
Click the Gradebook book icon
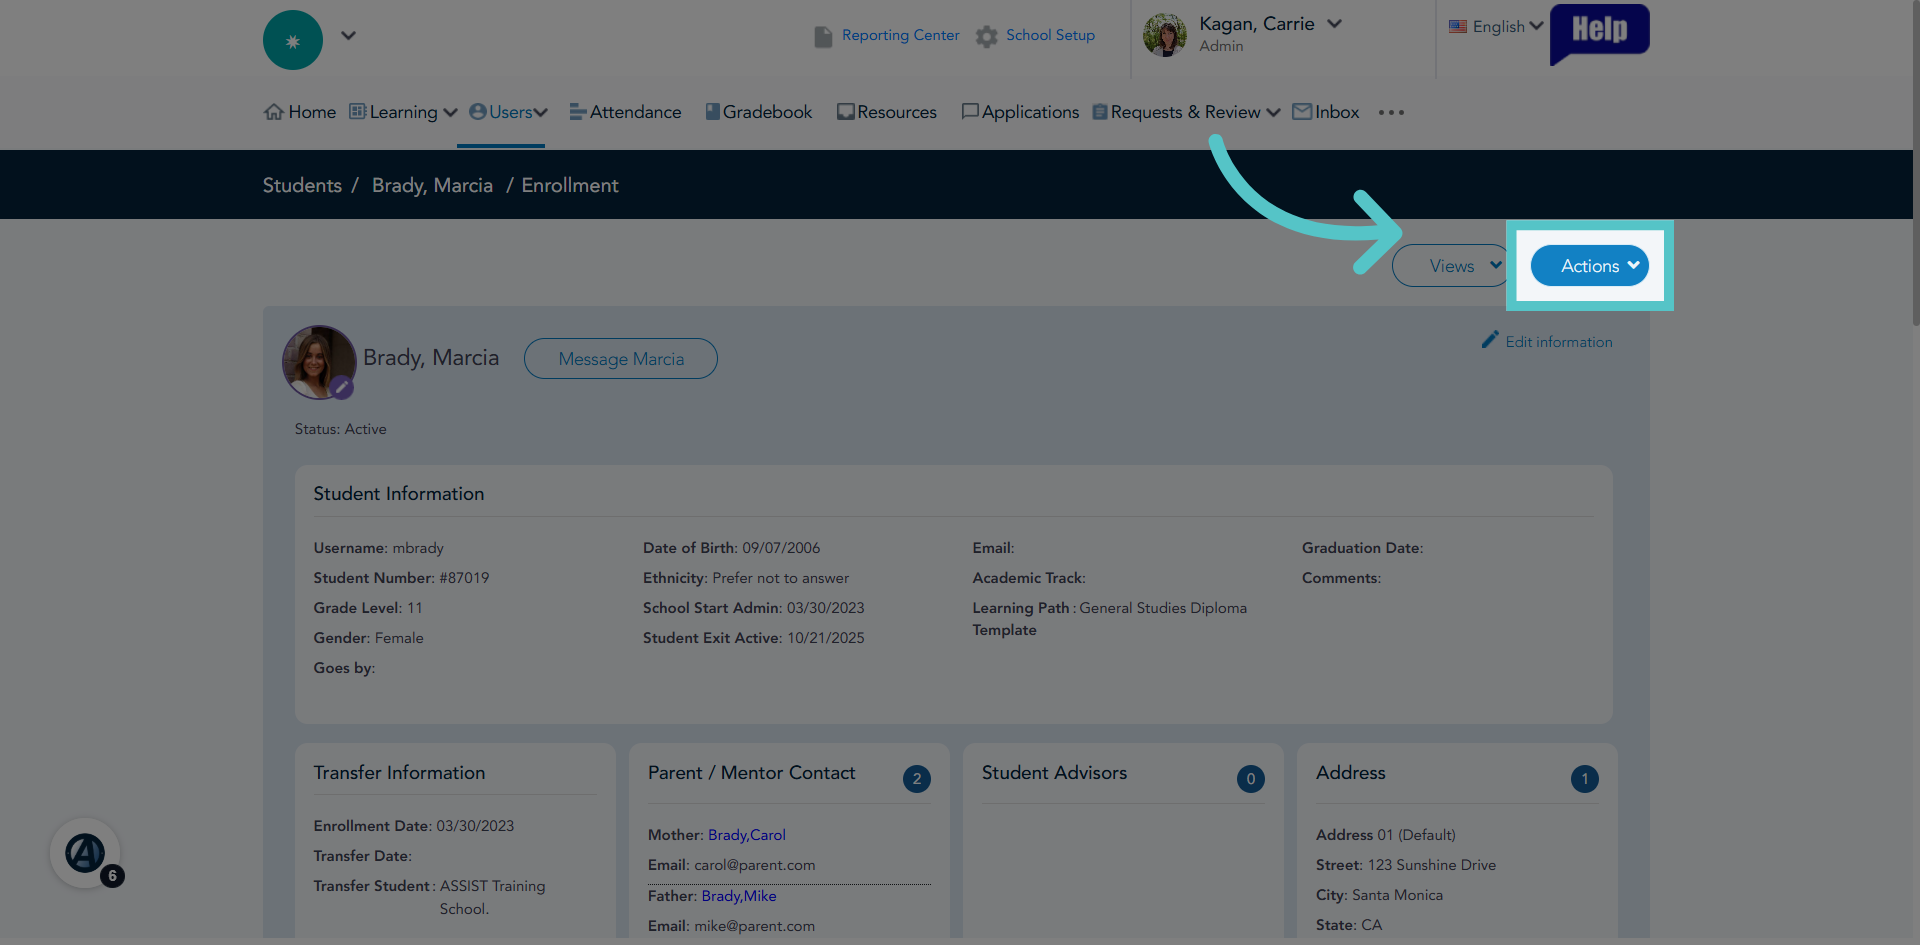713,112
